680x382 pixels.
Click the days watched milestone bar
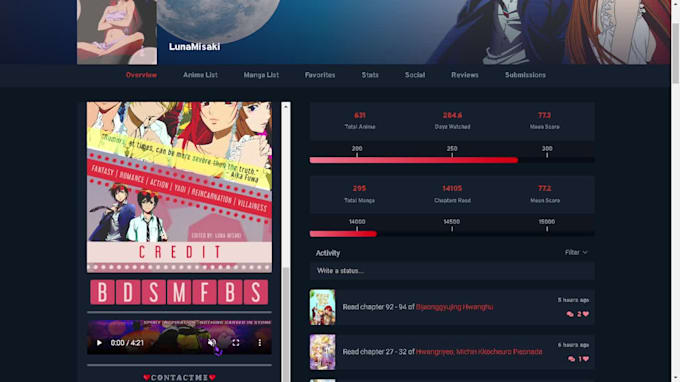pos(452,160)
